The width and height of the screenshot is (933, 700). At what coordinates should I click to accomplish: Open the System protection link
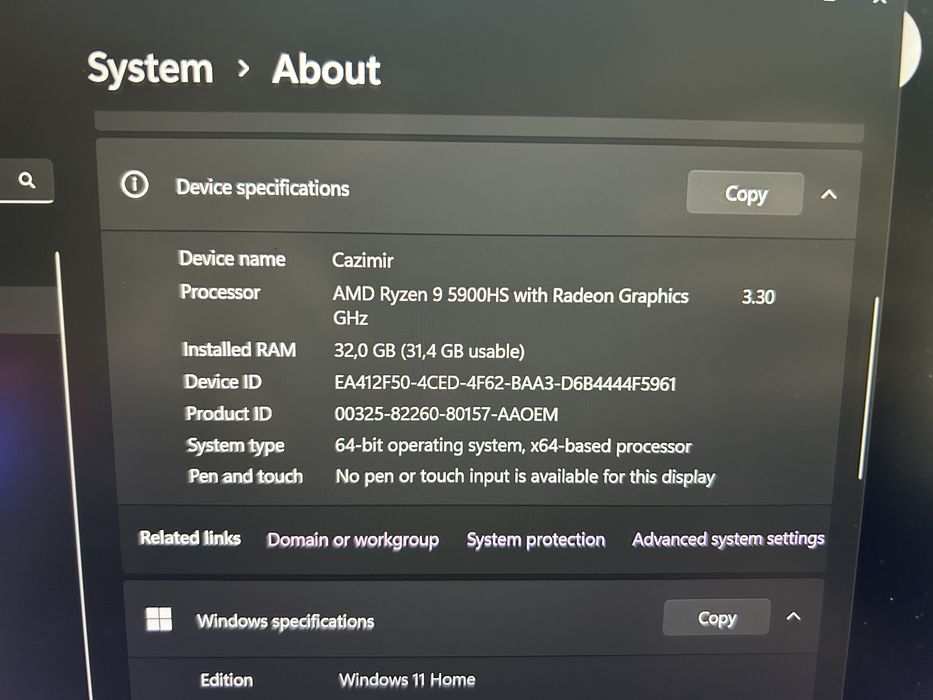(x=536, y=539)
